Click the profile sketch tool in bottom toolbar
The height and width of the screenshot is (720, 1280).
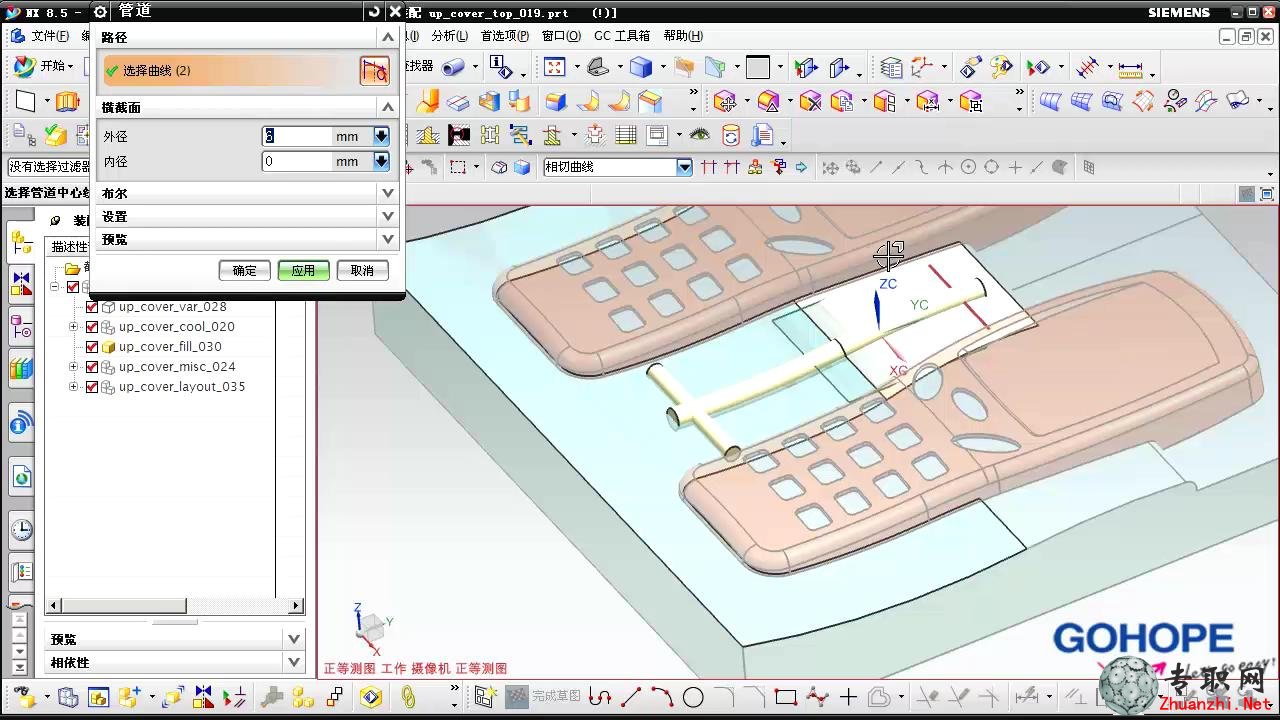(600, 697)
